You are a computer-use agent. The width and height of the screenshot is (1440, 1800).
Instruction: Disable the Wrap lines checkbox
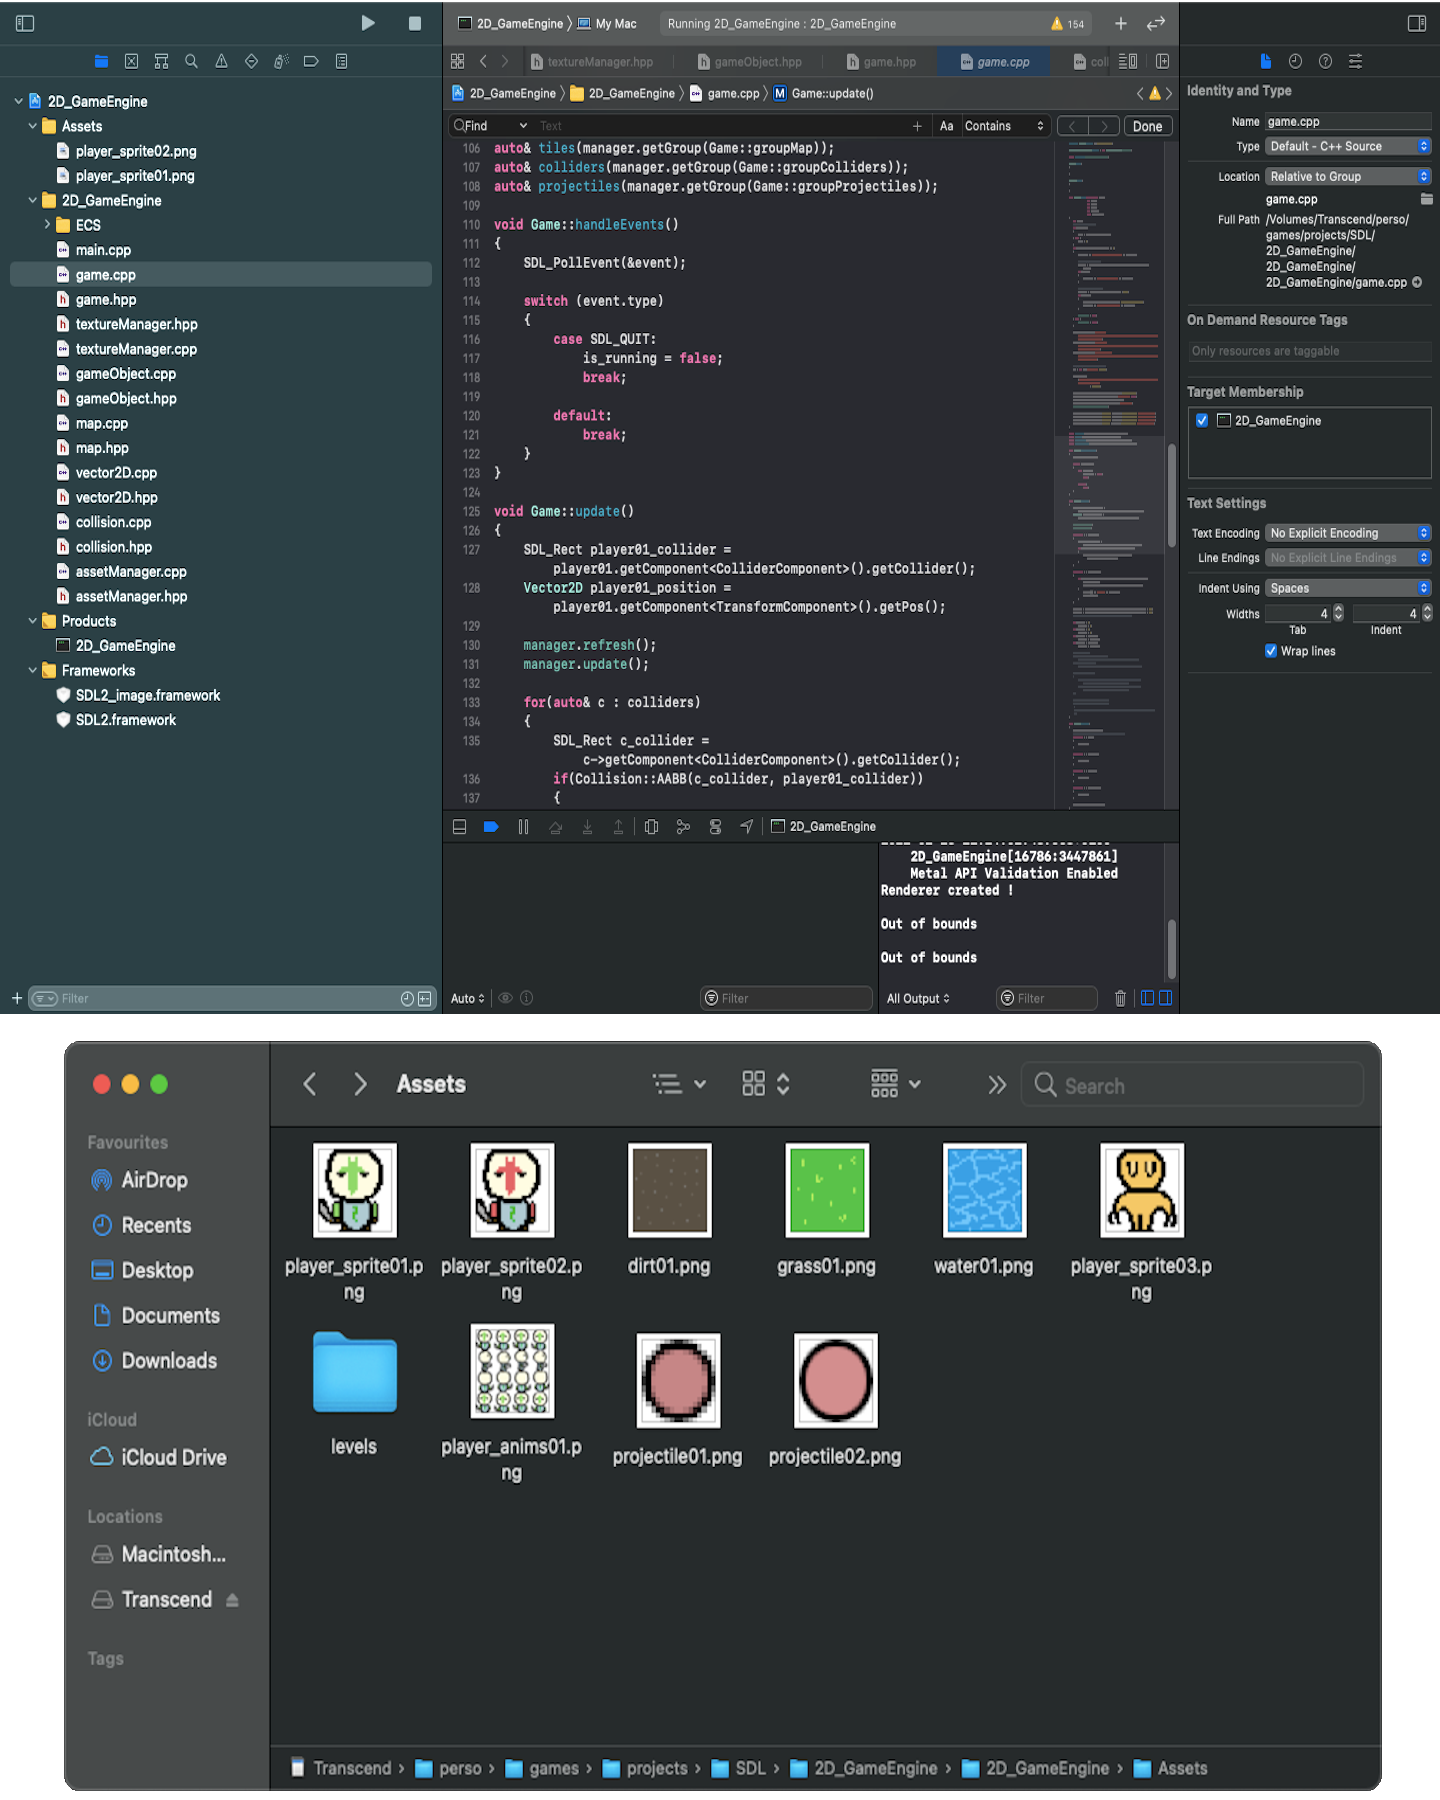click(1271, 651)
